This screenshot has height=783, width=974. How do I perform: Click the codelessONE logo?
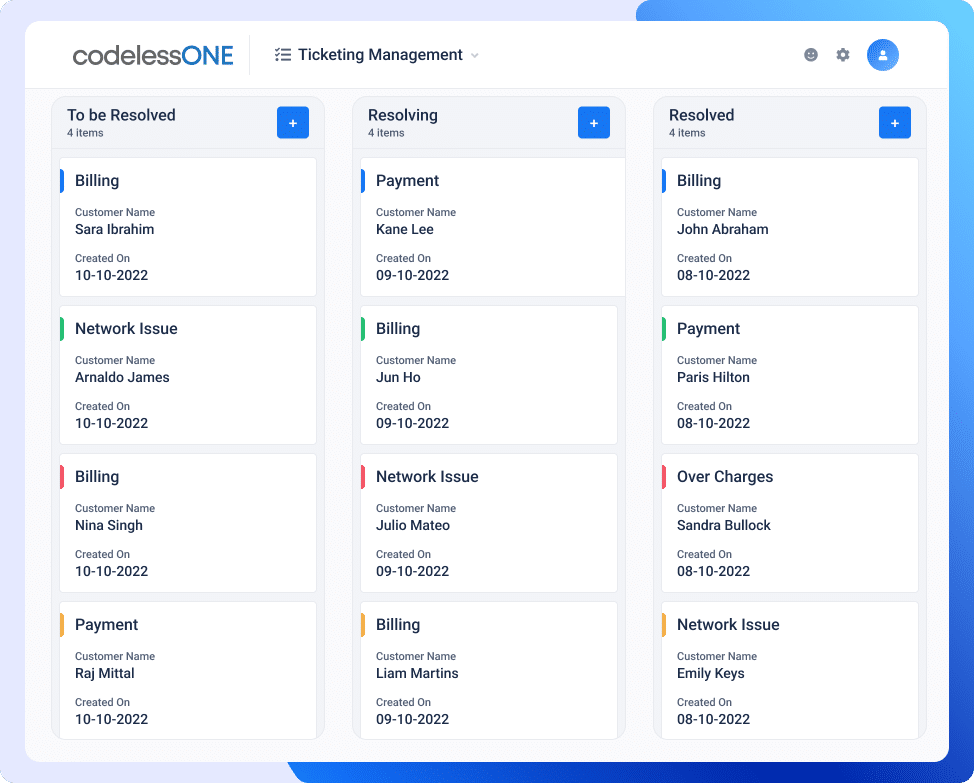153,55
